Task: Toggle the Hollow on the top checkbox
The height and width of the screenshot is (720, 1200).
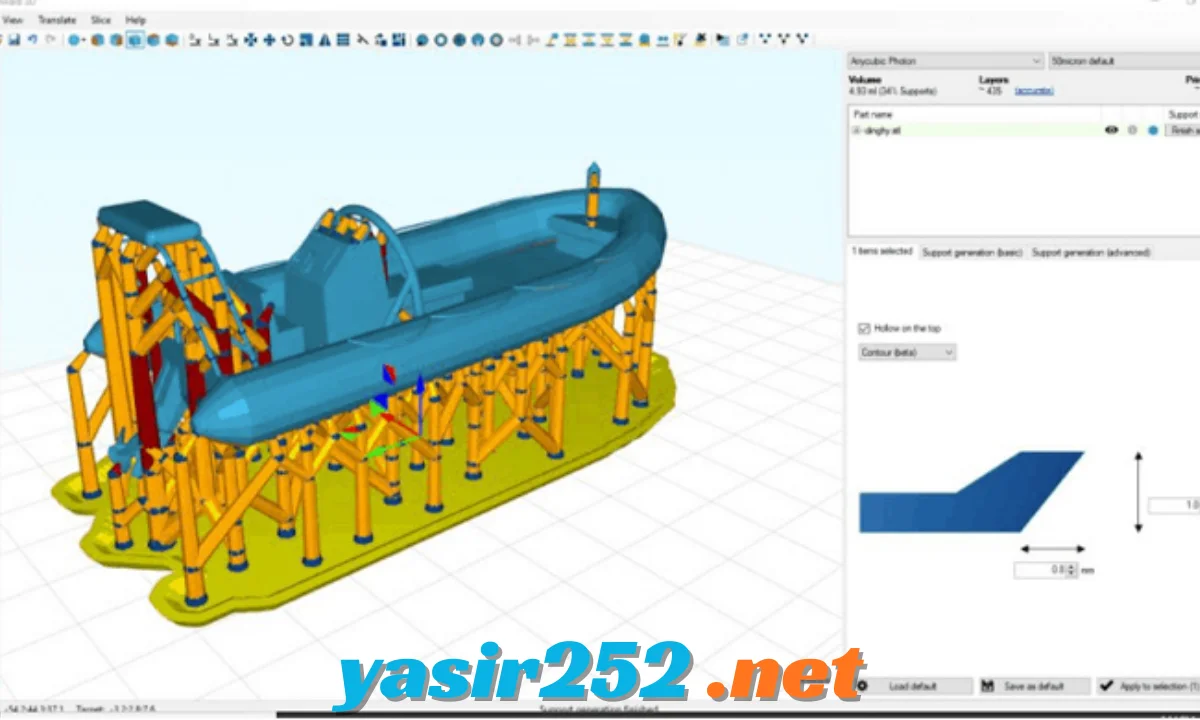Action: (865, 328)
